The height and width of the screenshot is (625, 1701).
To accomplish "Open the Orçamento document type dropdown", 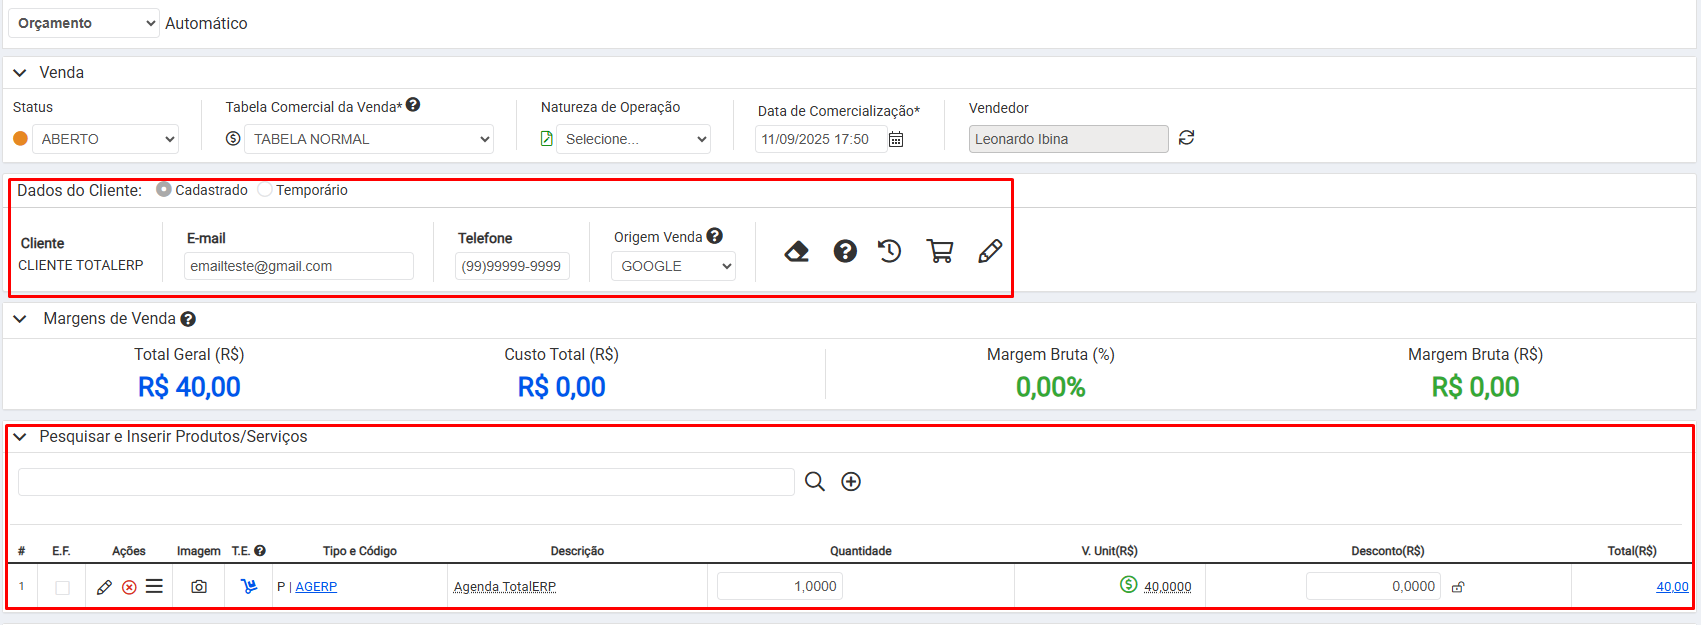I will coord(84,23).
